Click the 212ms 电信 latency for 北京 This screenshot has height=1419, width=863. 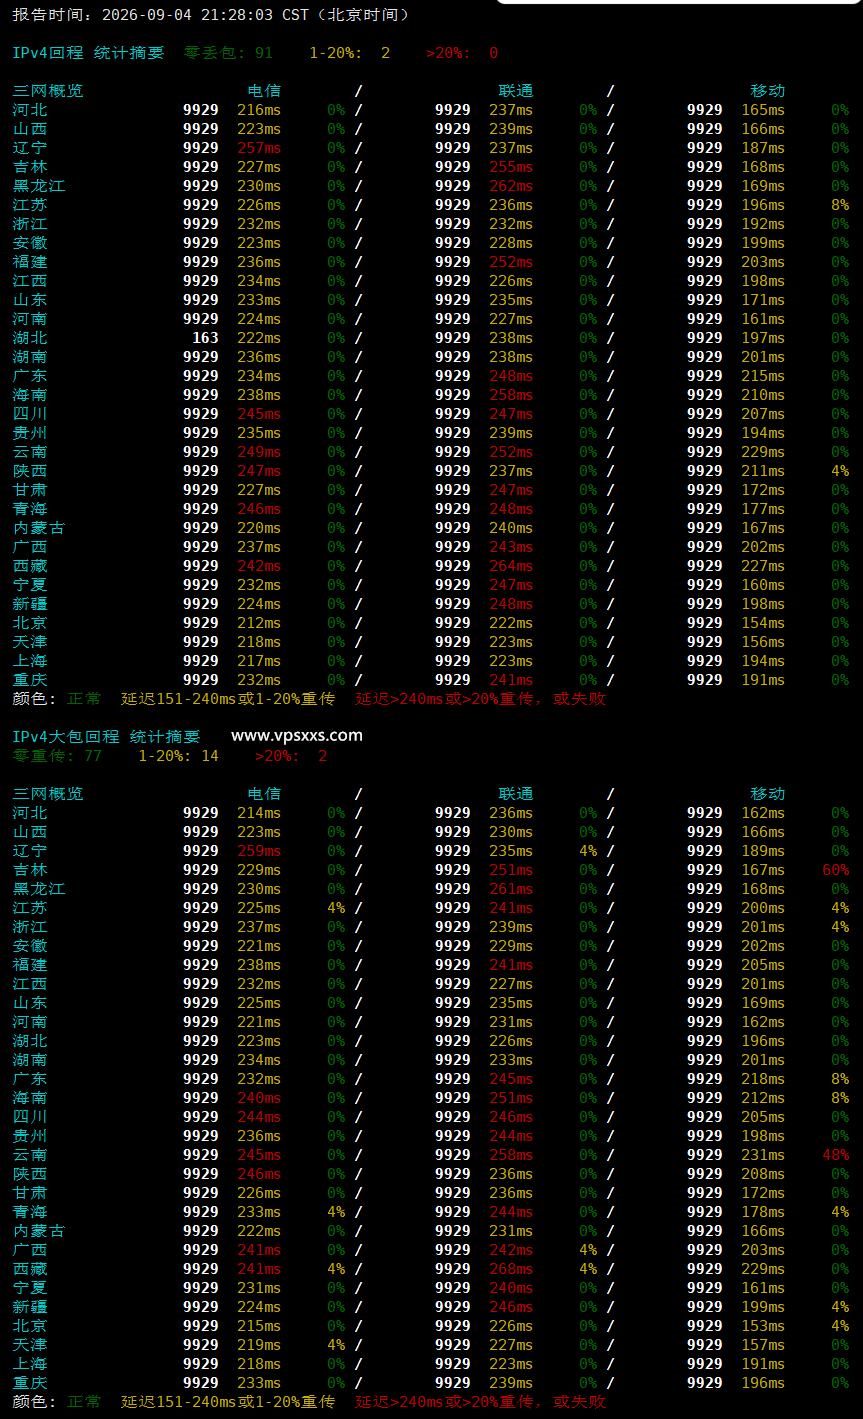259,623
